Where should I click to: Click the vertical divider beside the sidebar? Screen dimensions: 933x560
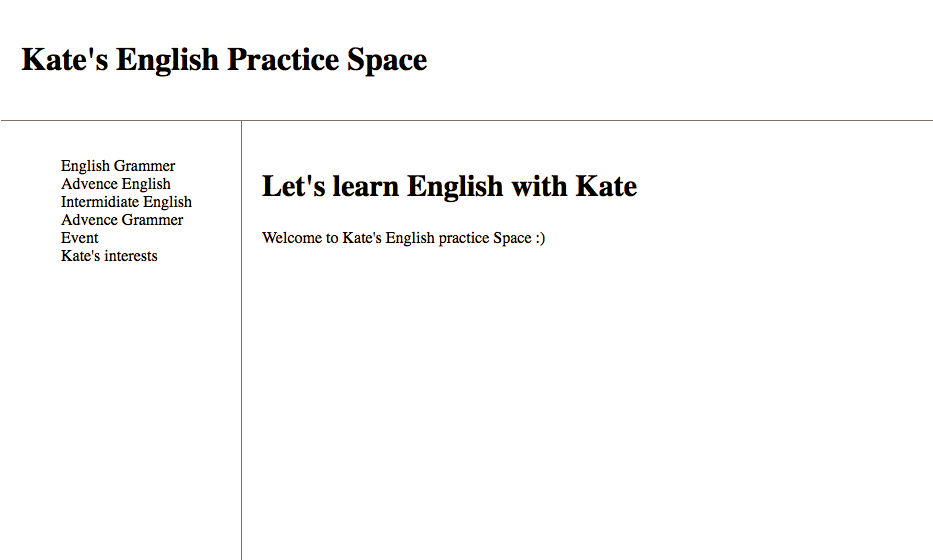(242, 340)
